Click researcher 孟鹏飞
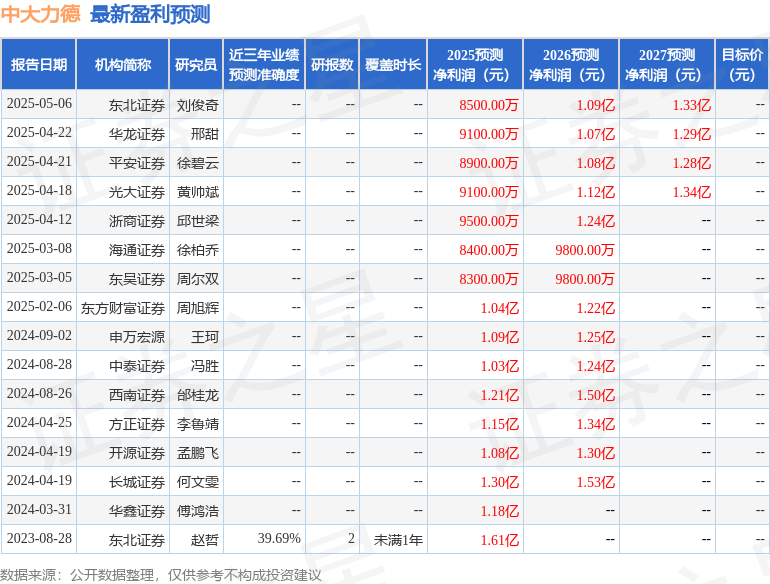Screen dimensions: 770x584 [x=197, y=453]
